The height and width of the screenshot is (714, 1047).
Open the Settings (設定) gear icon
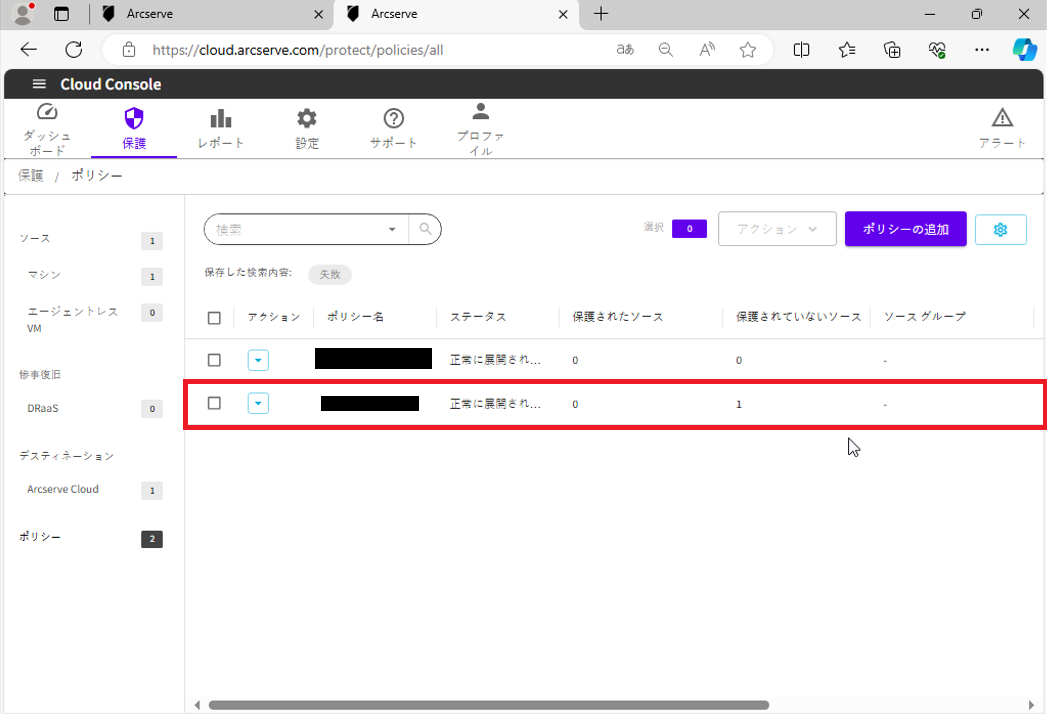coord(307,119)
